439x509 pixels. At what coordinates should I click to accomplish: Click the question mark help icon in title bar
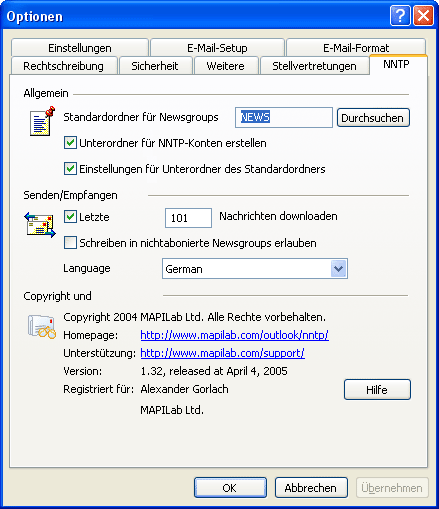400,15
